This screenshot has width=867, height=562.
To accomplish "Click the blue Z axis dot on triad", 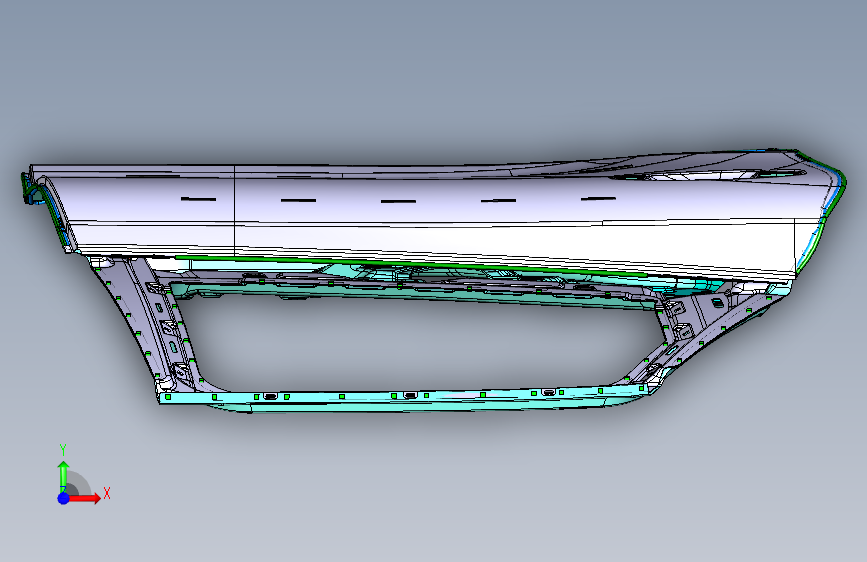I will 64,498.
